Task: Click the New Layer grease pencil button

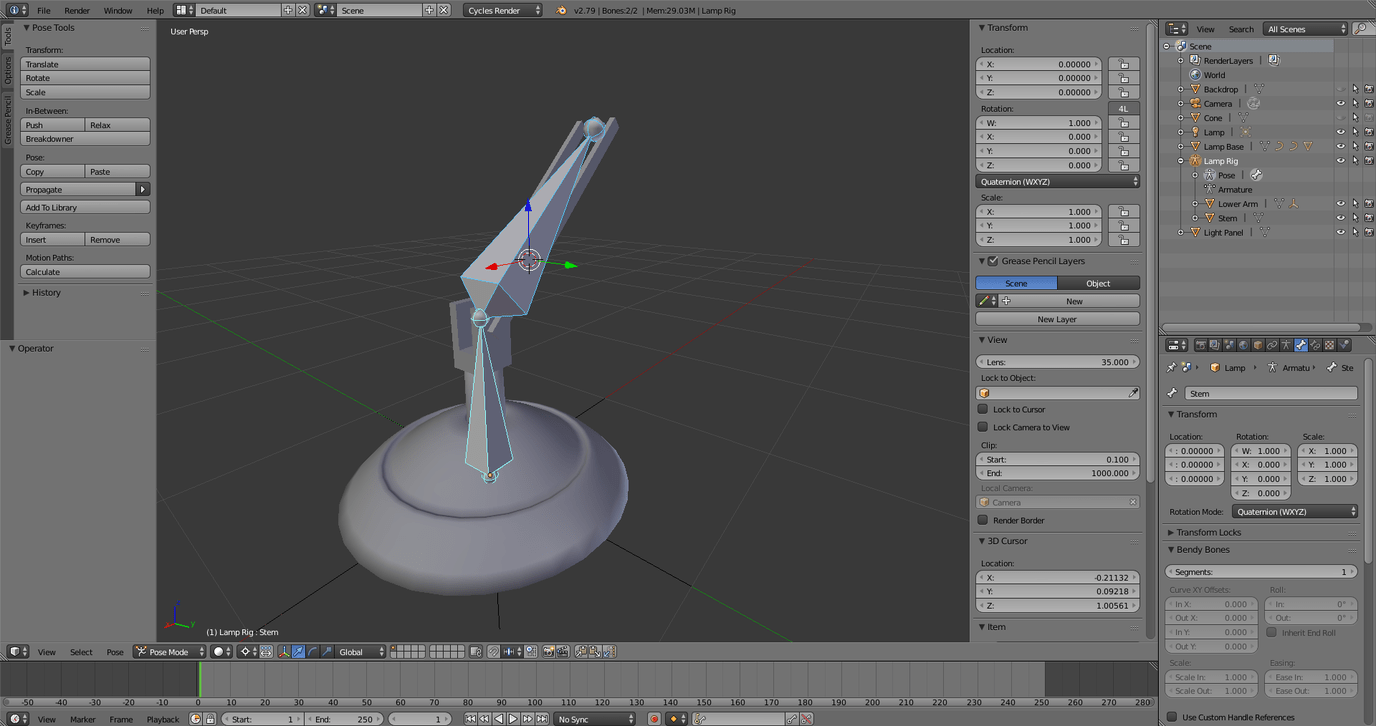Action: [1057, 319]
